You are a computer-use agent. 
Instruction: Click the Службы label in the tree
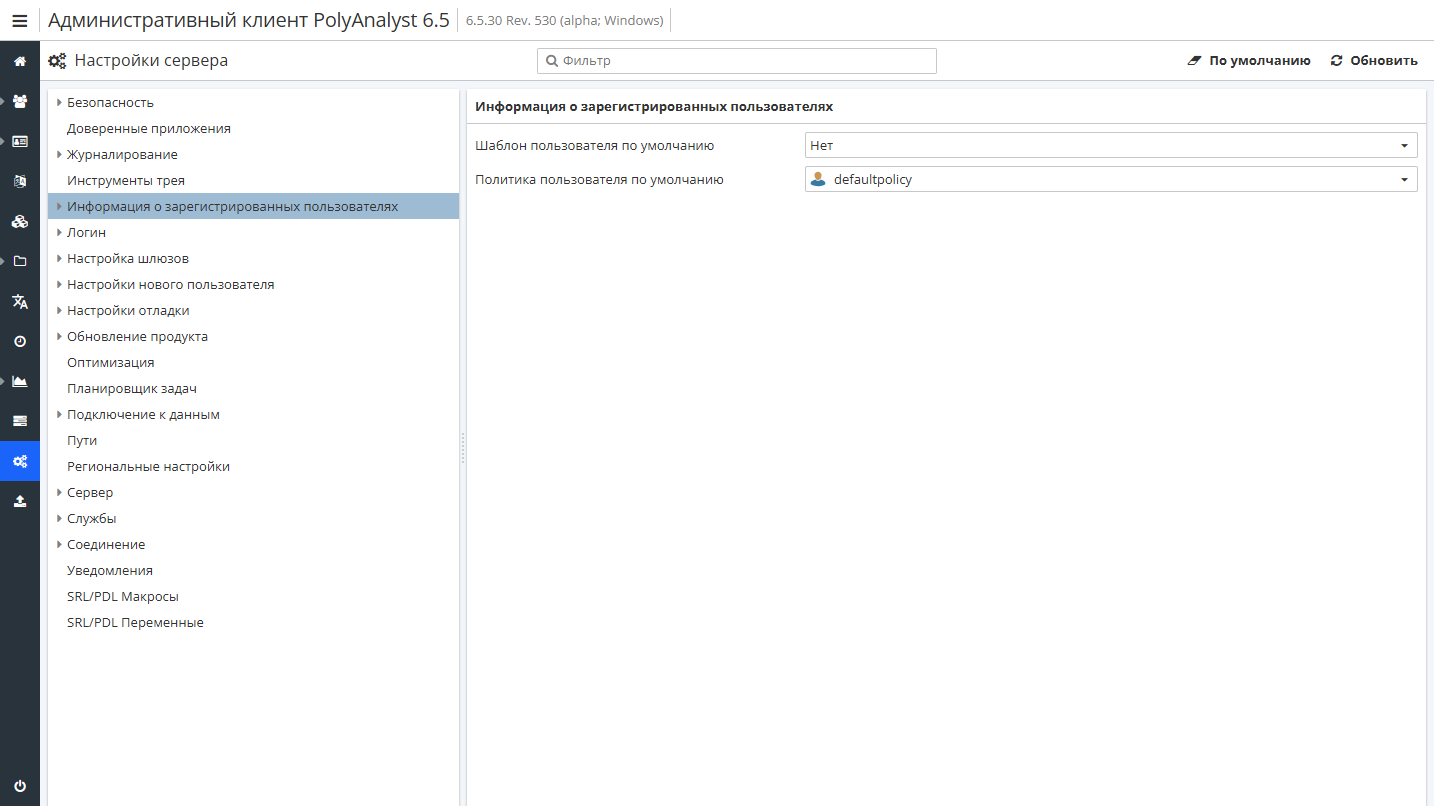[91, 518]
